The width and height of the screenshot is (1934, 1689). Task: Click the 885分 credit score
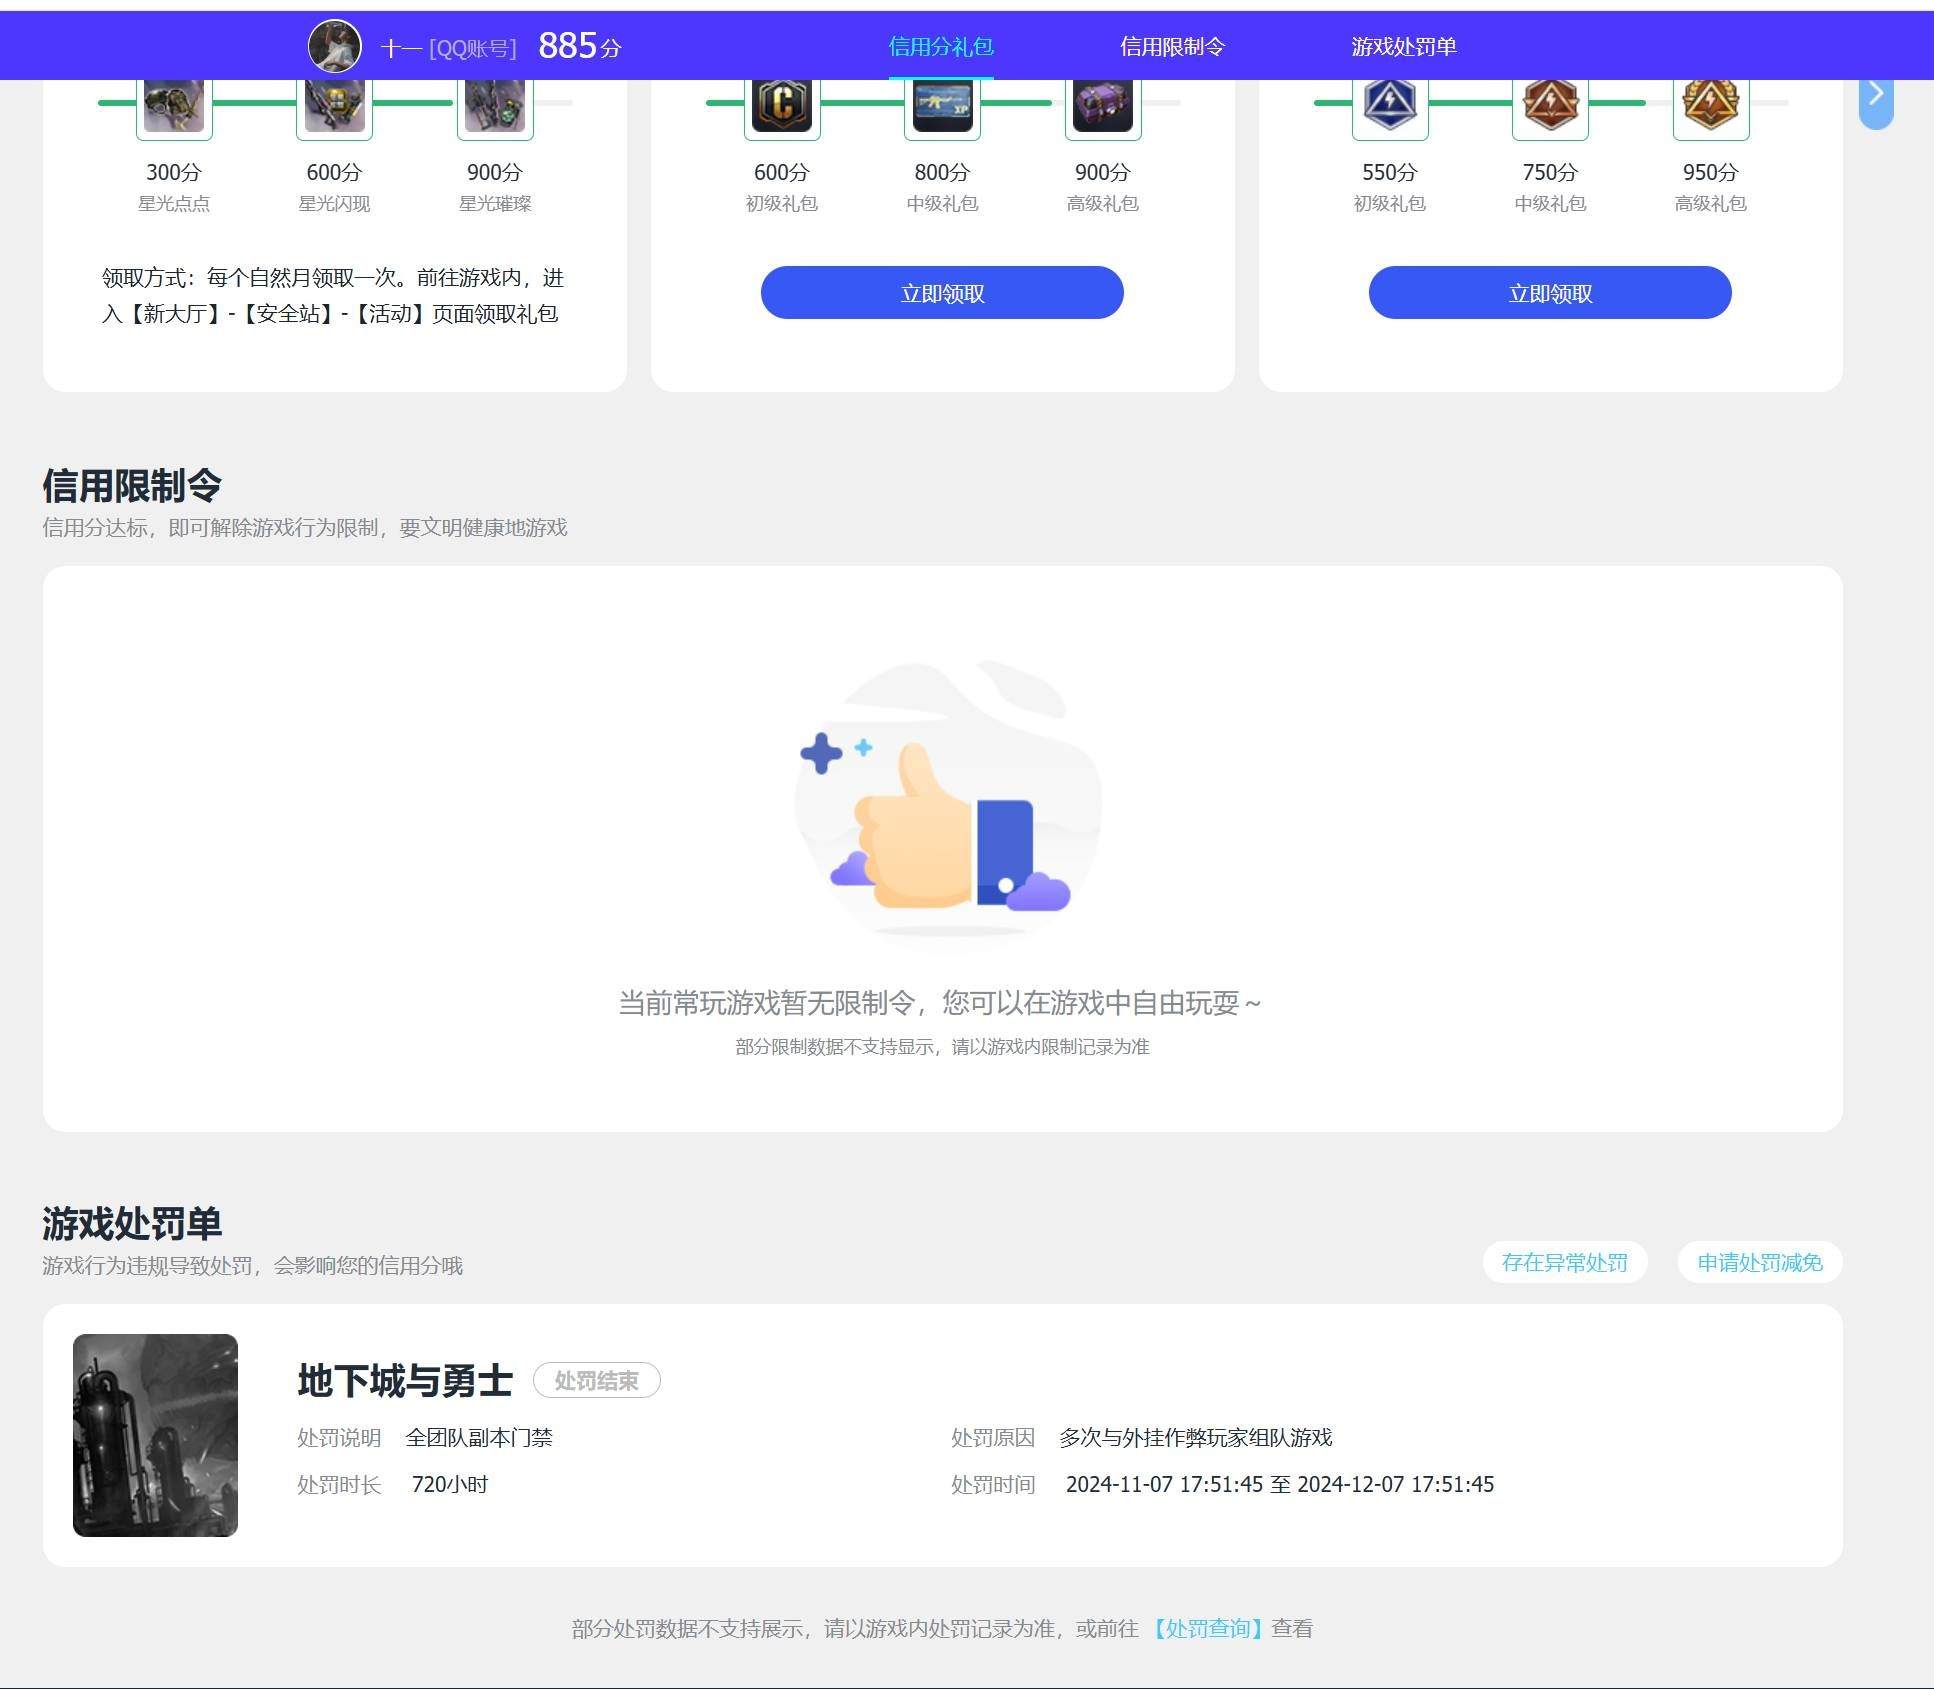click(x=580, y=46)
